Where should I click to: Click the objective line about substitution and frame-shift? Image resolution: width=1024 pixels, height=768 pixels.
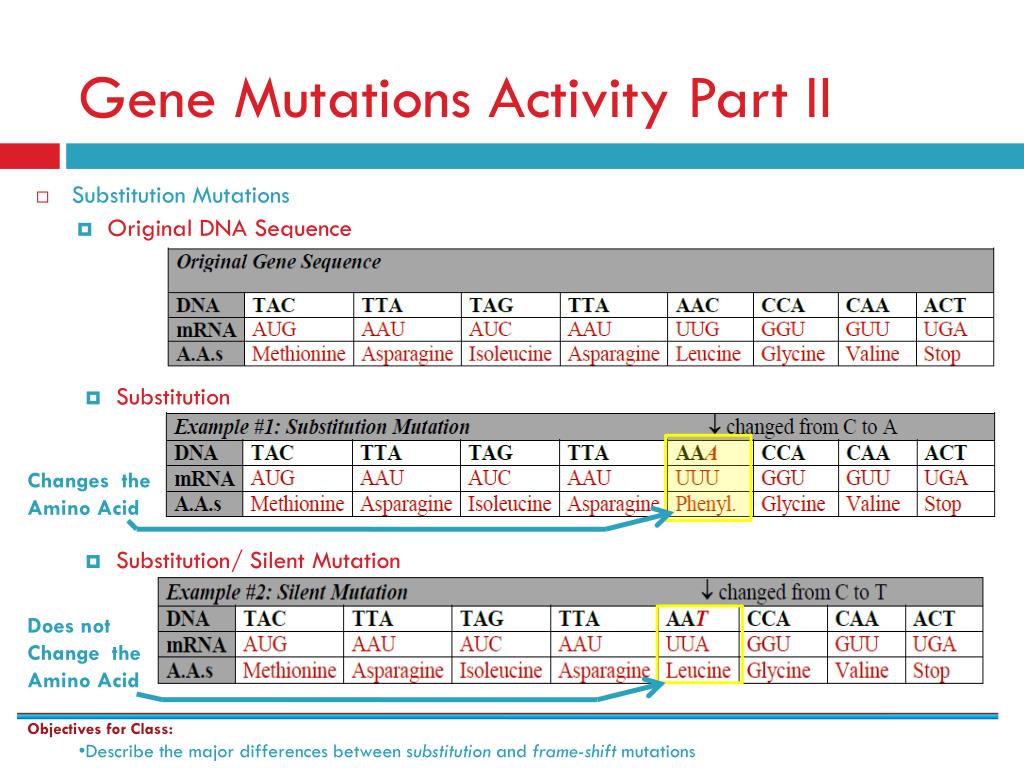pos(387,752)
